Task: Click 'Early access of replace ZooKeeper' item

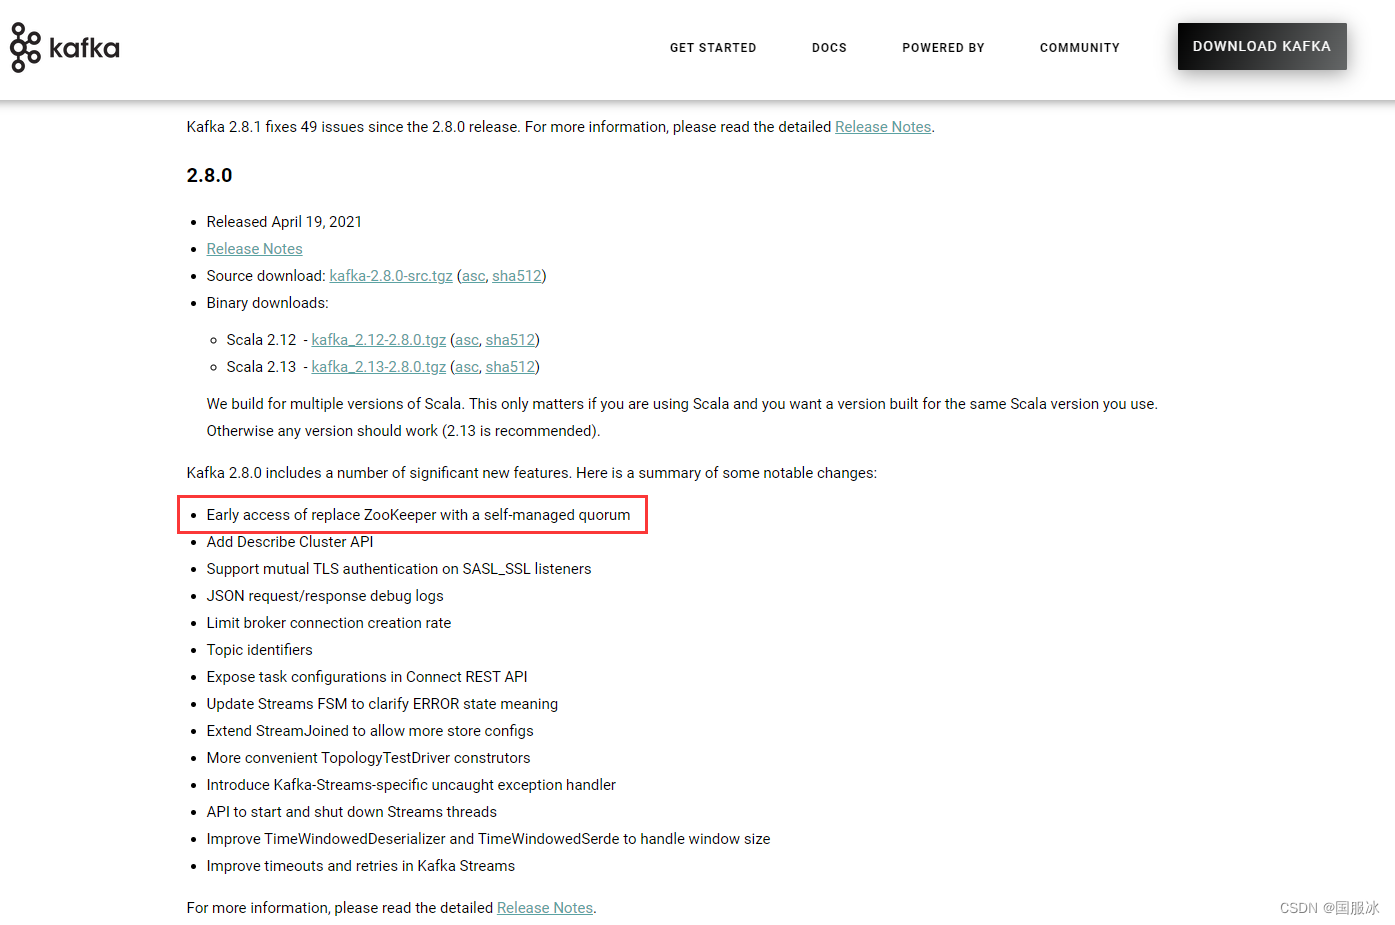Action: [x=418, y=515]
